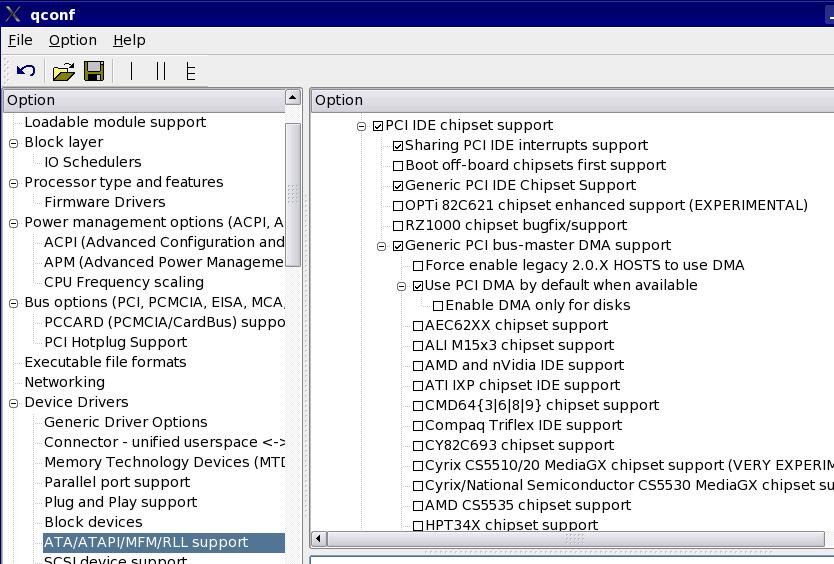Select Loadable module support in tree
This screenshot has width=834, height=564.
click(115, 122)
